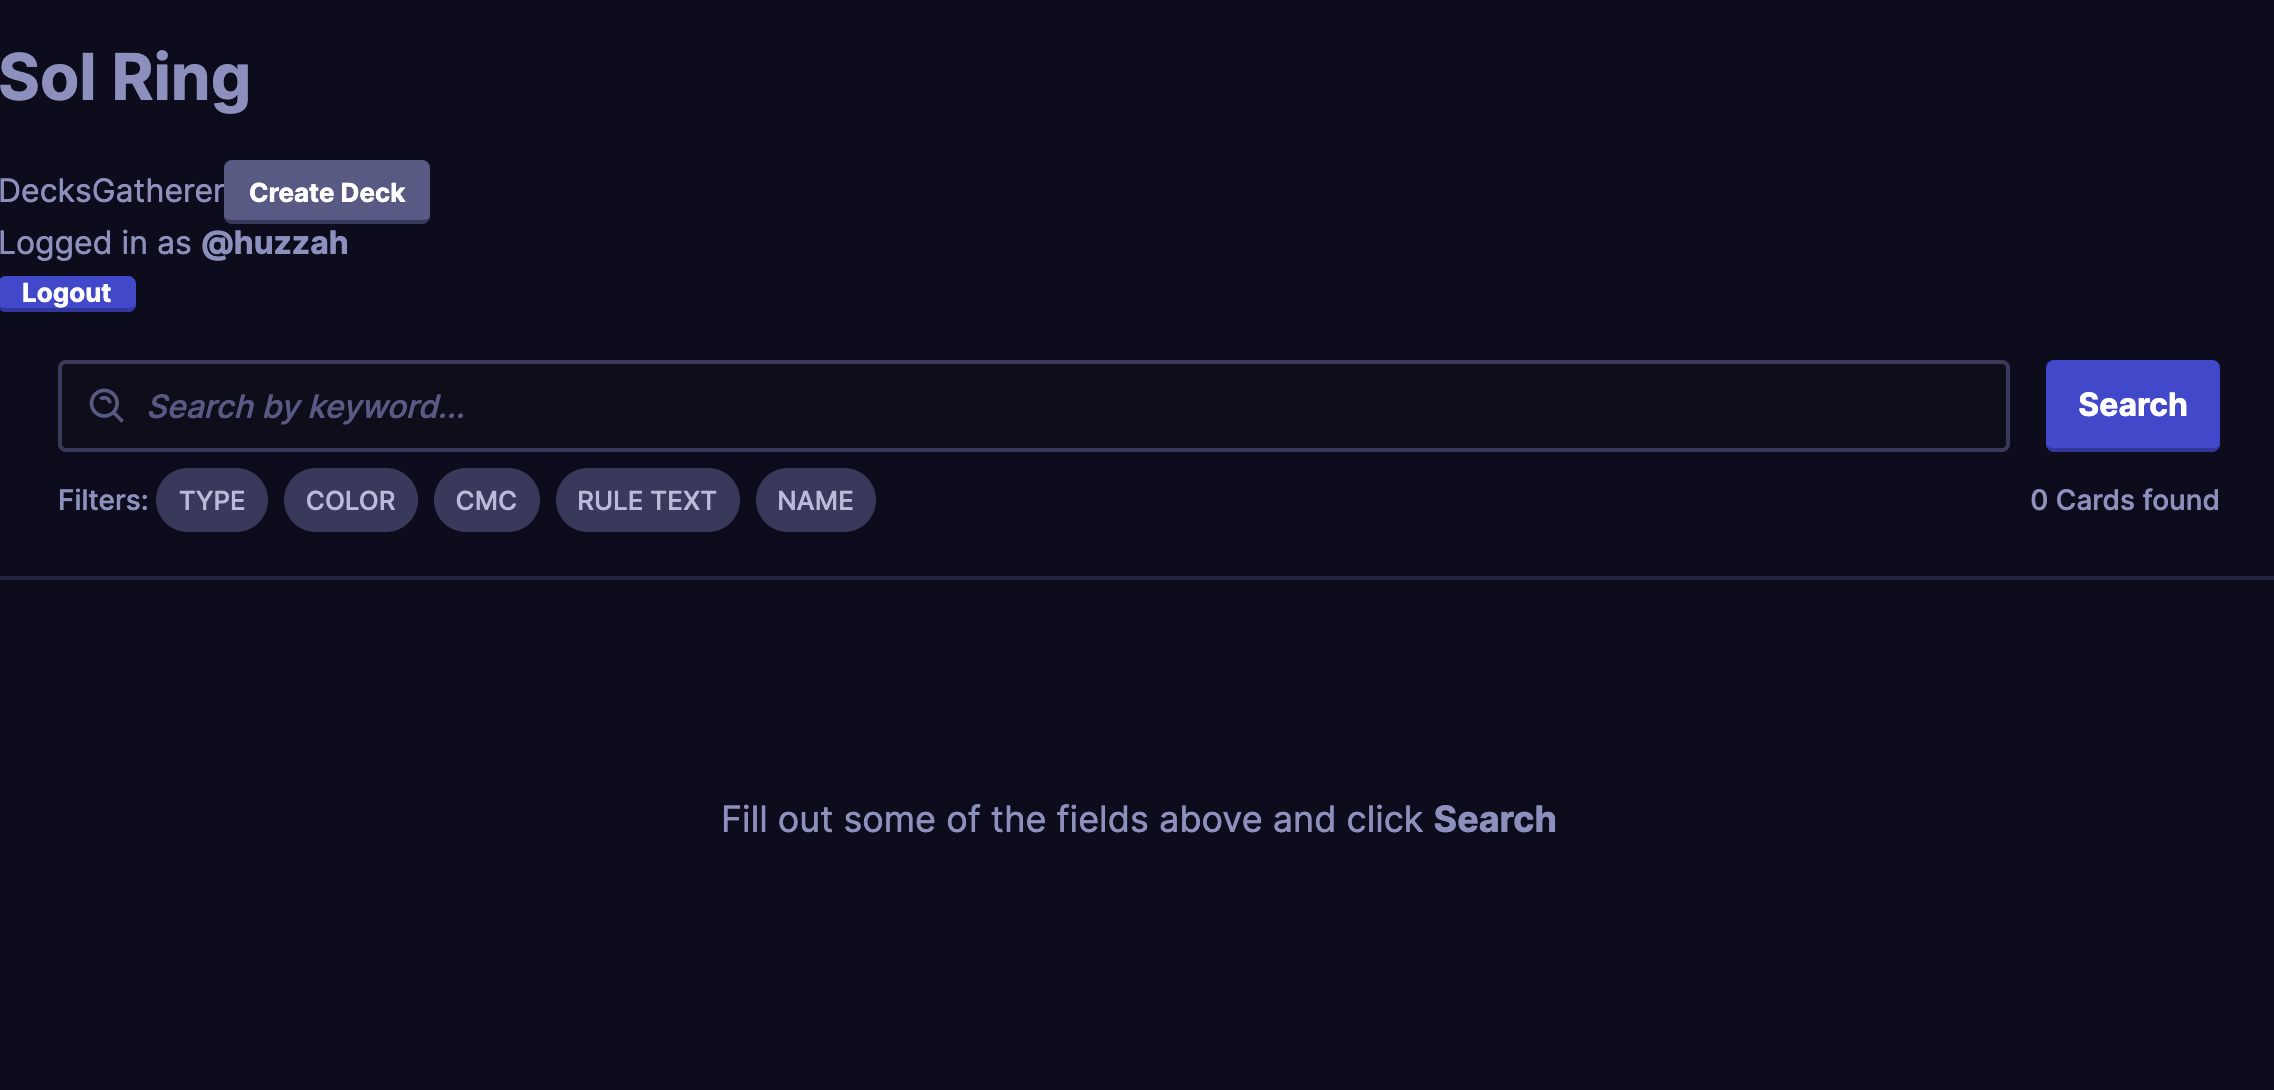Screen dimensions: 2274x1090
Task: Click the RULE TEXT filter icon
Action: pos(647,500)
